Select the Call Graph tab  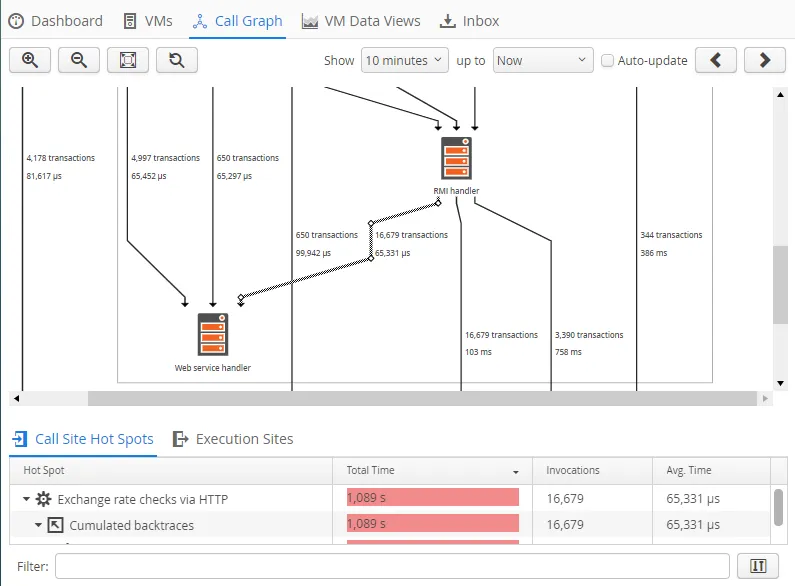237,21
